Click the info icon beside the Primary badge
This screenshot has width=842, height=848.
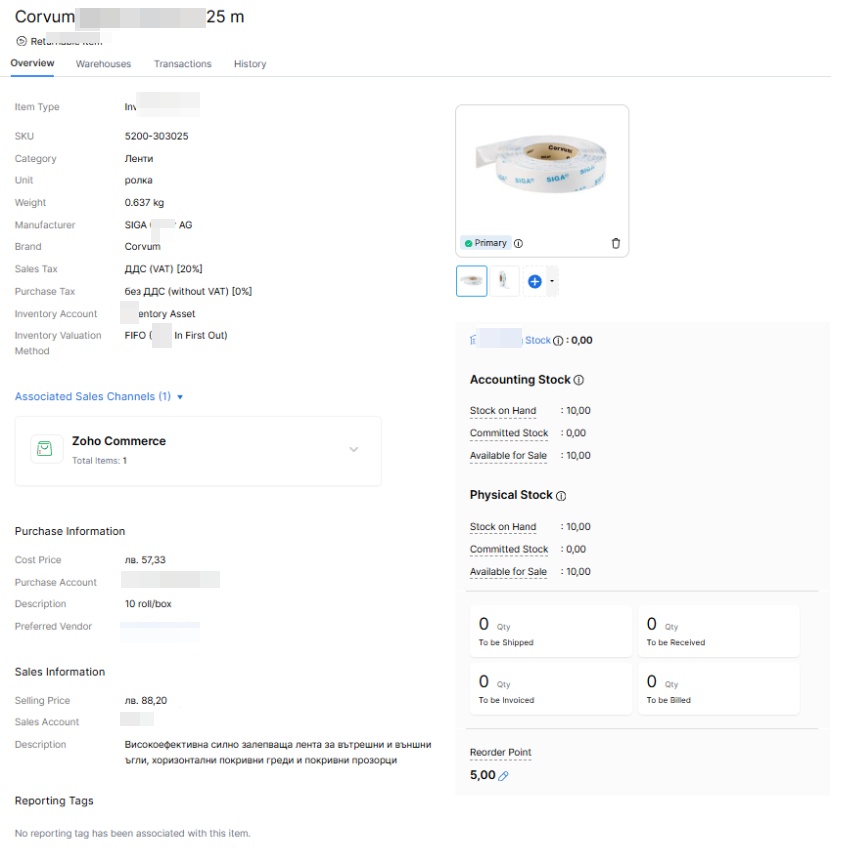[x=517, y=243]
